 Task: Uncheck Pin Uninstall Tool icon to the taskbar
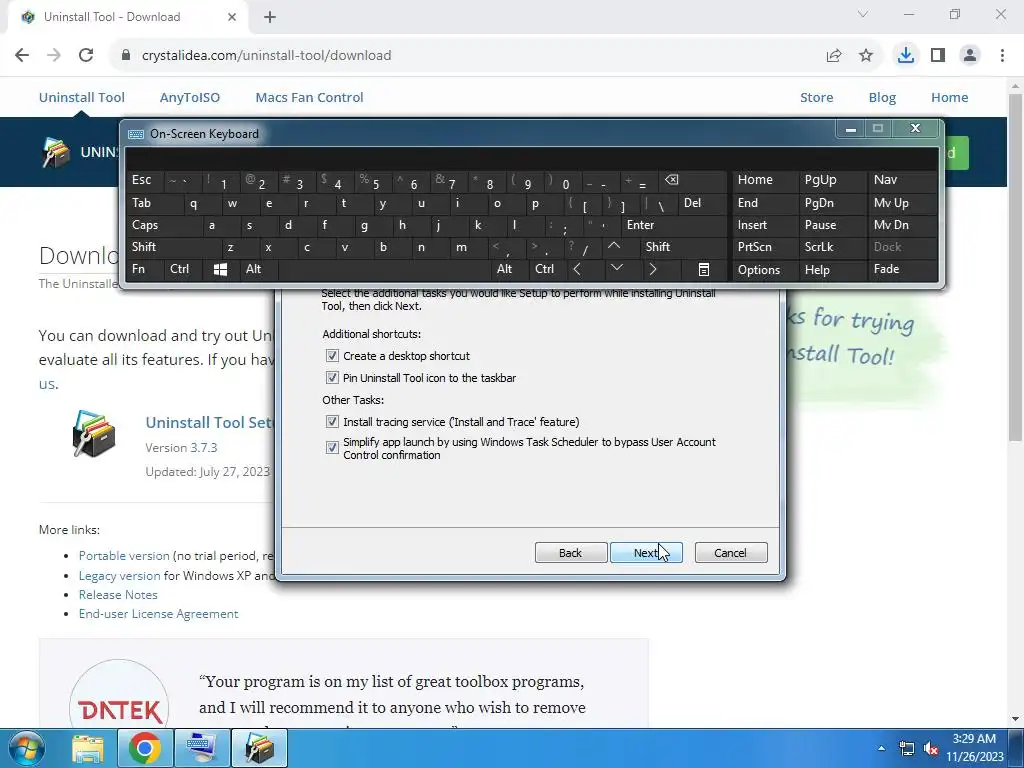(x=332, y=378)
